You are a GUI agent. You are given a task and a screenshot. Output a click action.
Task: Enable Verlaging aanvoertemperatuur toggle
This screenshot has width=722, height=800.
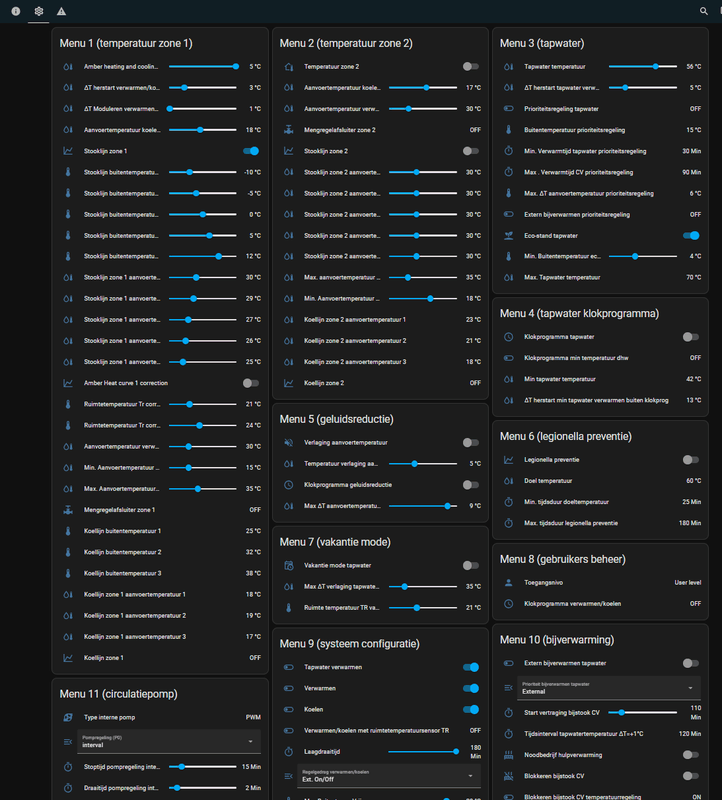point(471,442)
